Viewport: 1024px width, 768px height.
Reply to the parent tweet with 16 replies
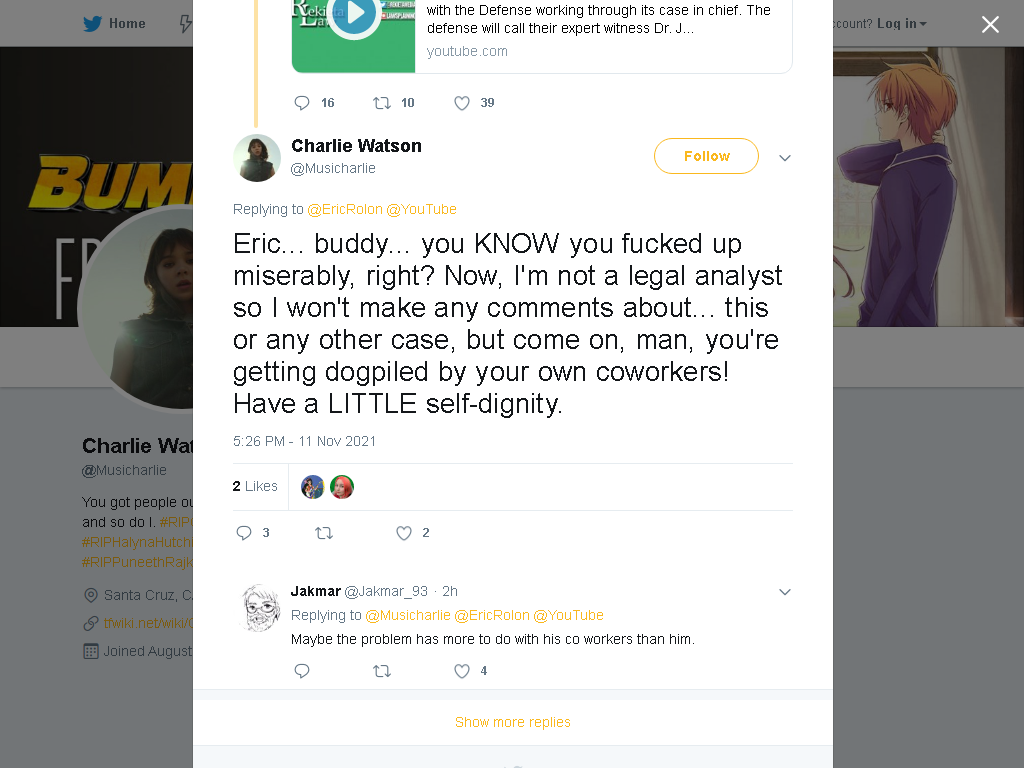coord(302,103)
